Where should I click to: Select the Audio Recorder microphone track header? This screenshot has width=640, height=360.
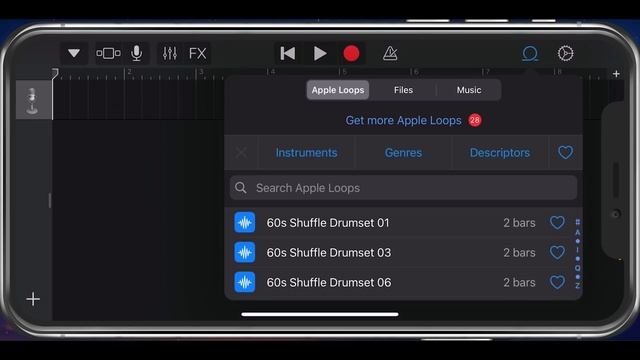(34, 100)
